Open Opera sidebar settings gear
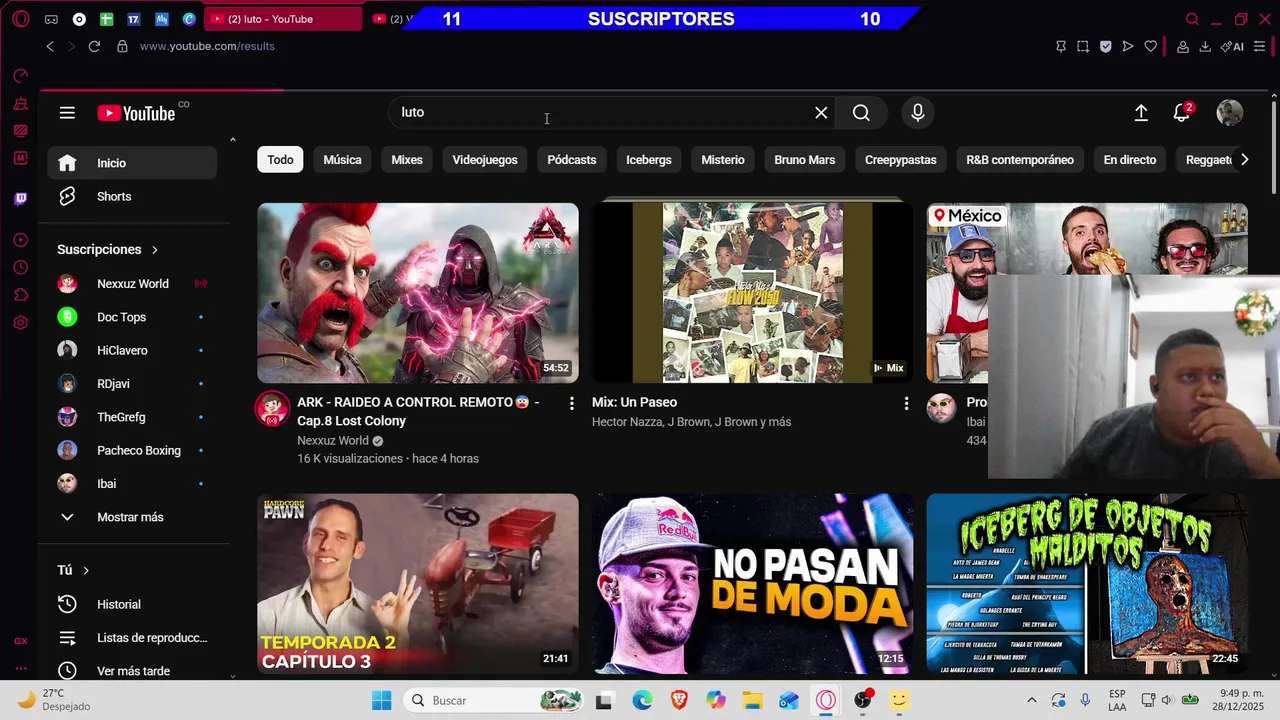 [21, 322]
